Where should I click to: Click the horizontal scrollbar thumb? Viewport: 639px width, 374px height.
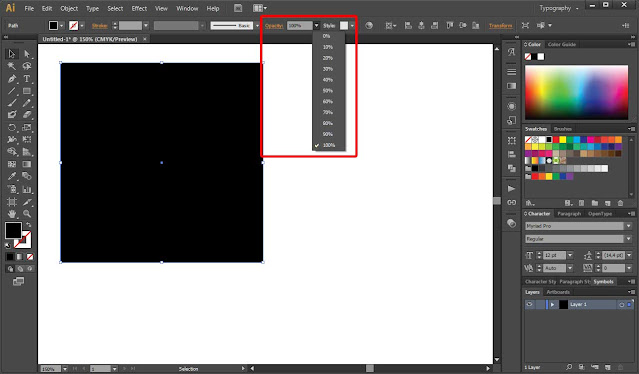pyautogui.click(x=370, y=368)
